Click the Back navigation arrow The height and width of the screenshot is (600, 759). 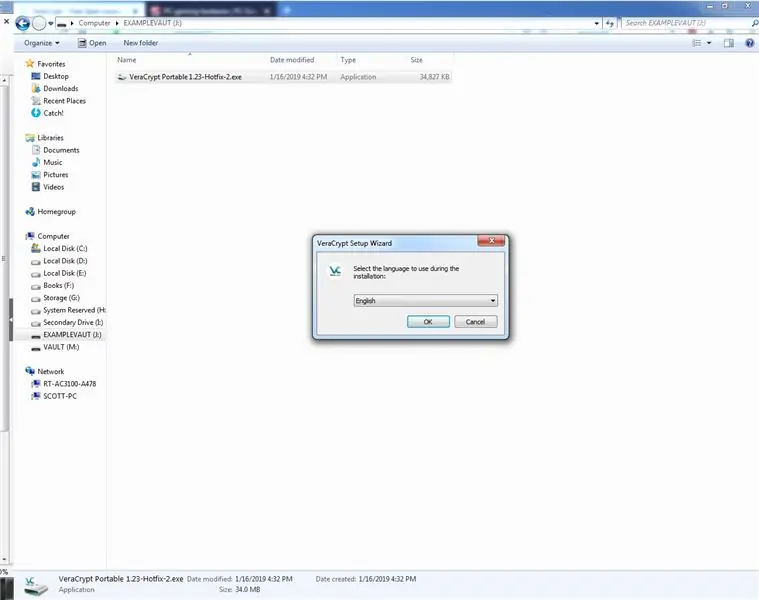point(22,23)
